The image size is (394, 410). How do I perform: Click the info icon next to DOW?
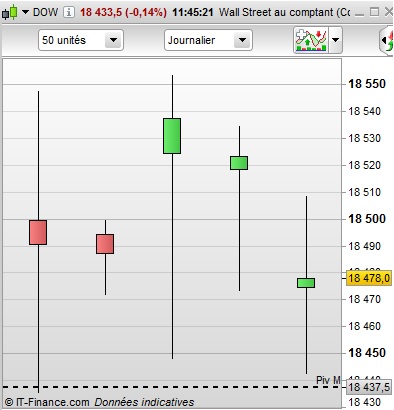coord(69,12)
